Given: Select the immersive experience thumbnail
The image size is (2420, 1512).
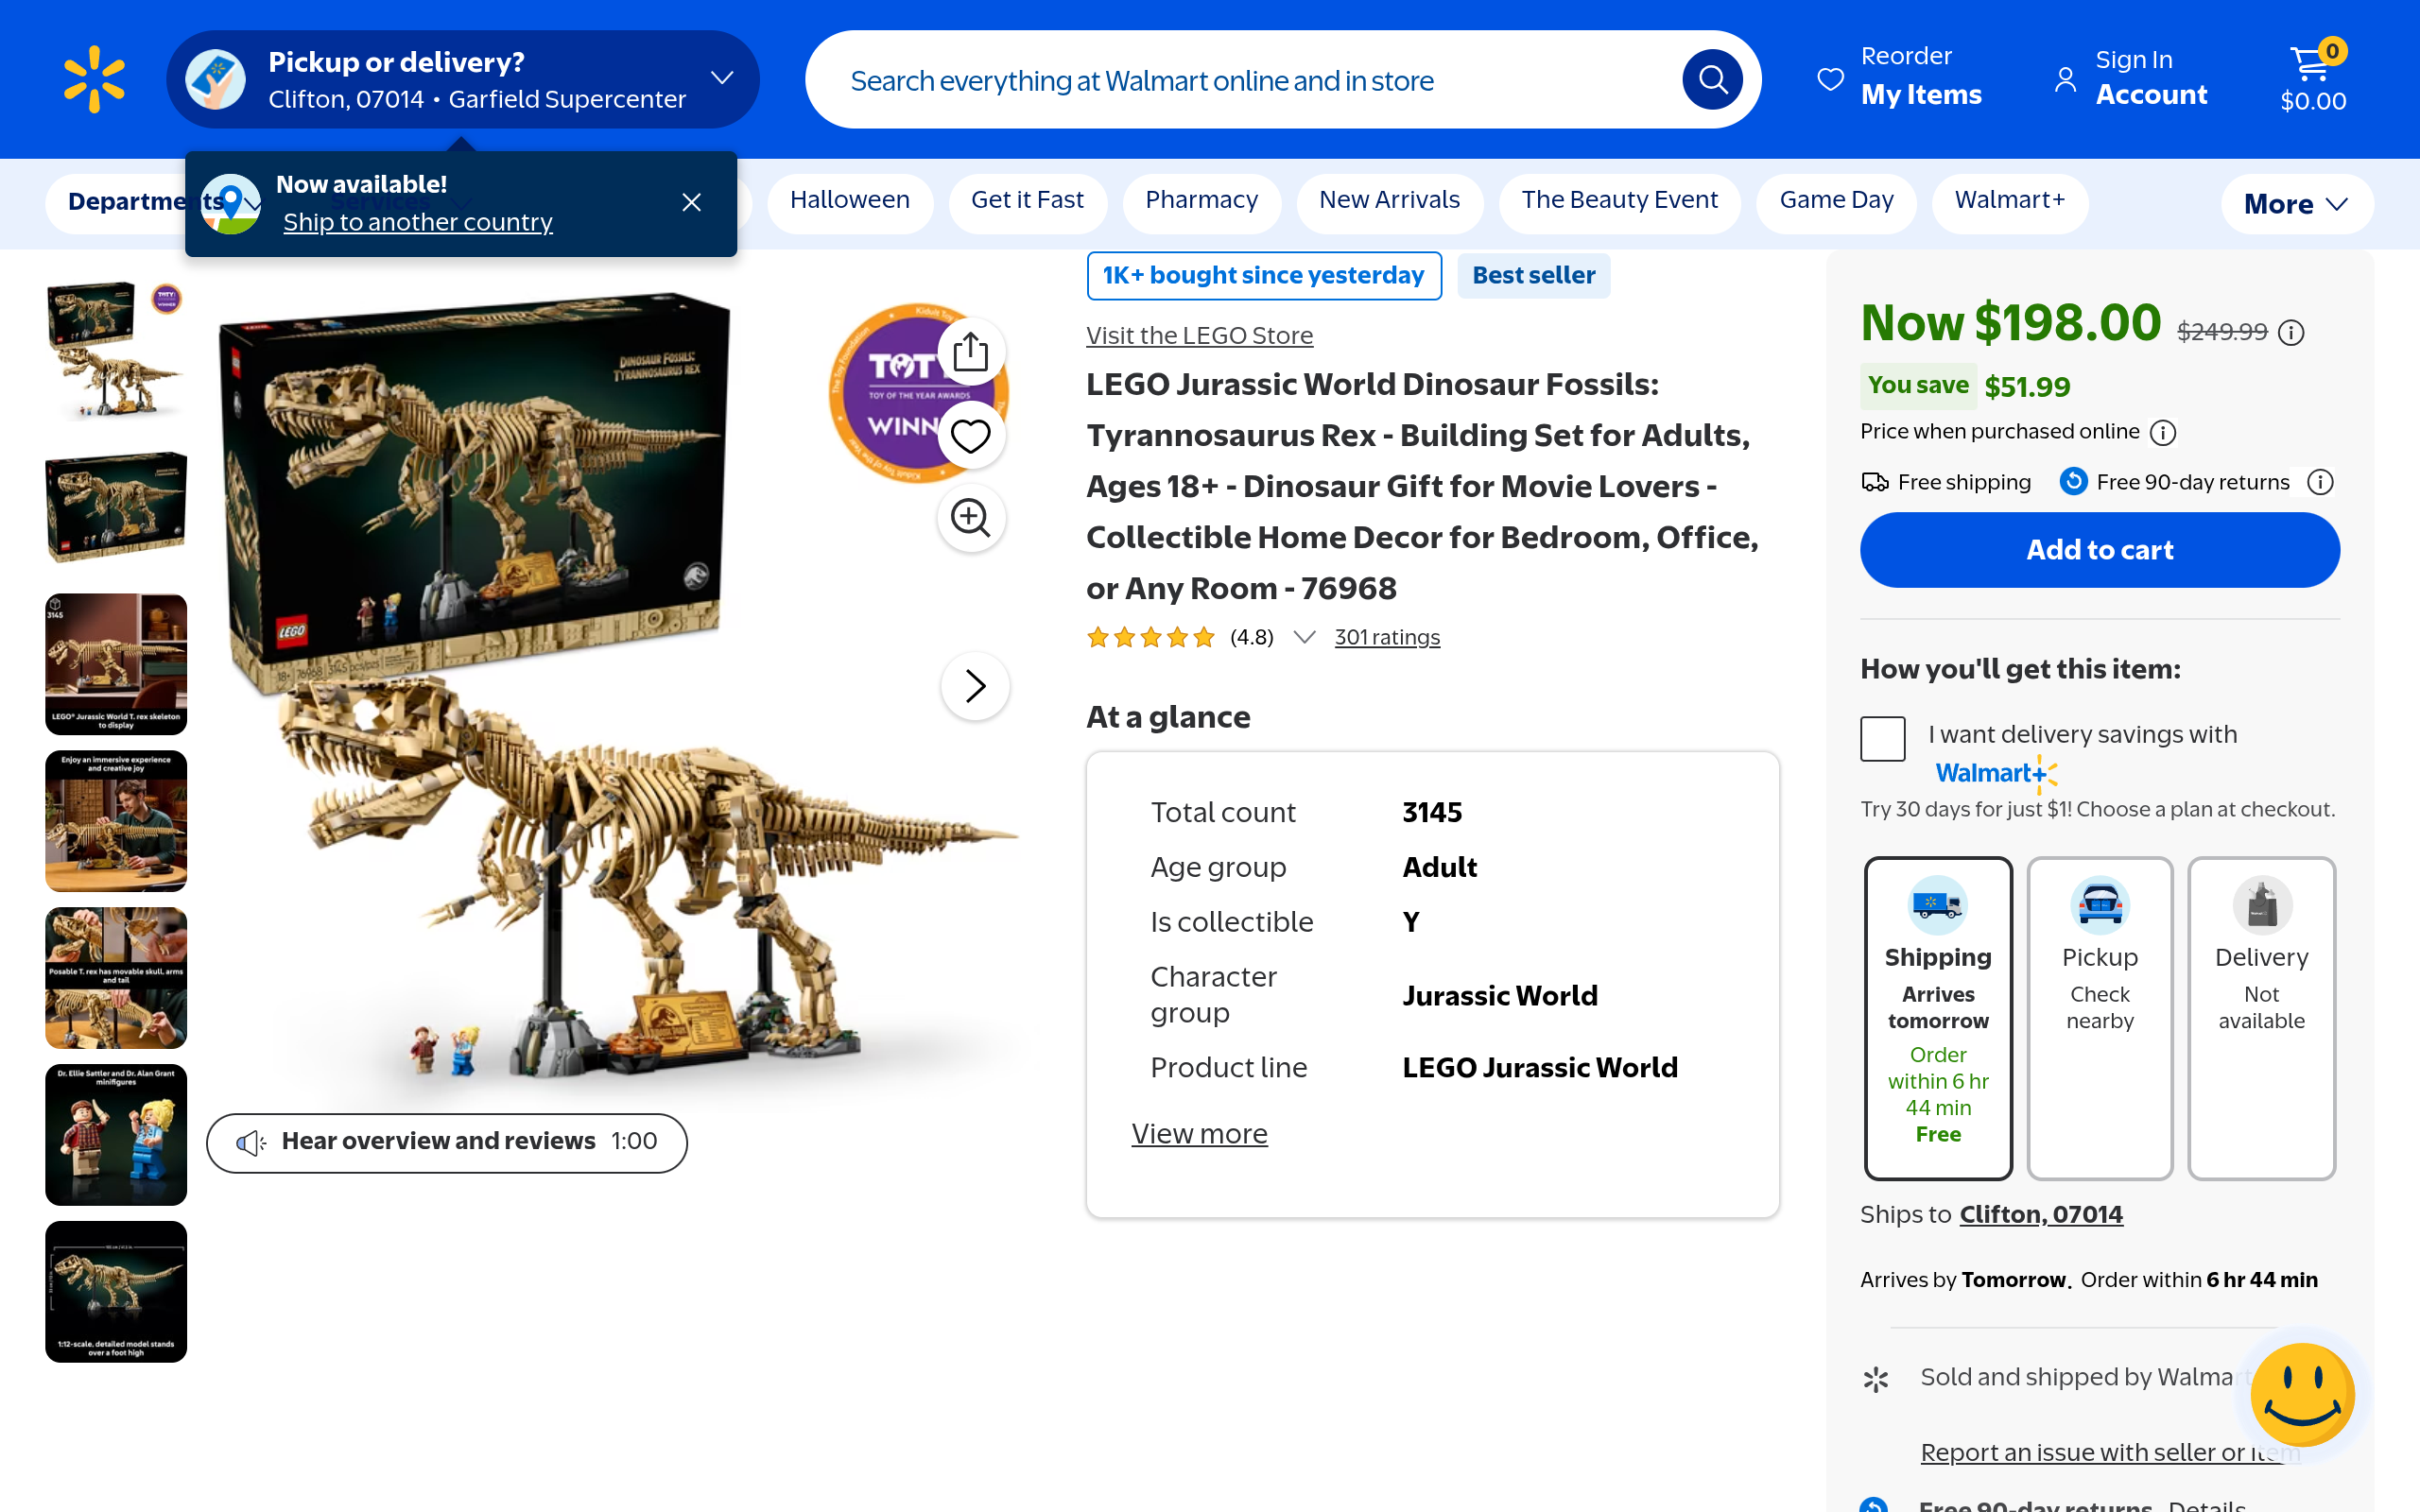Looking at the screenshot, I should coord(116,821).
